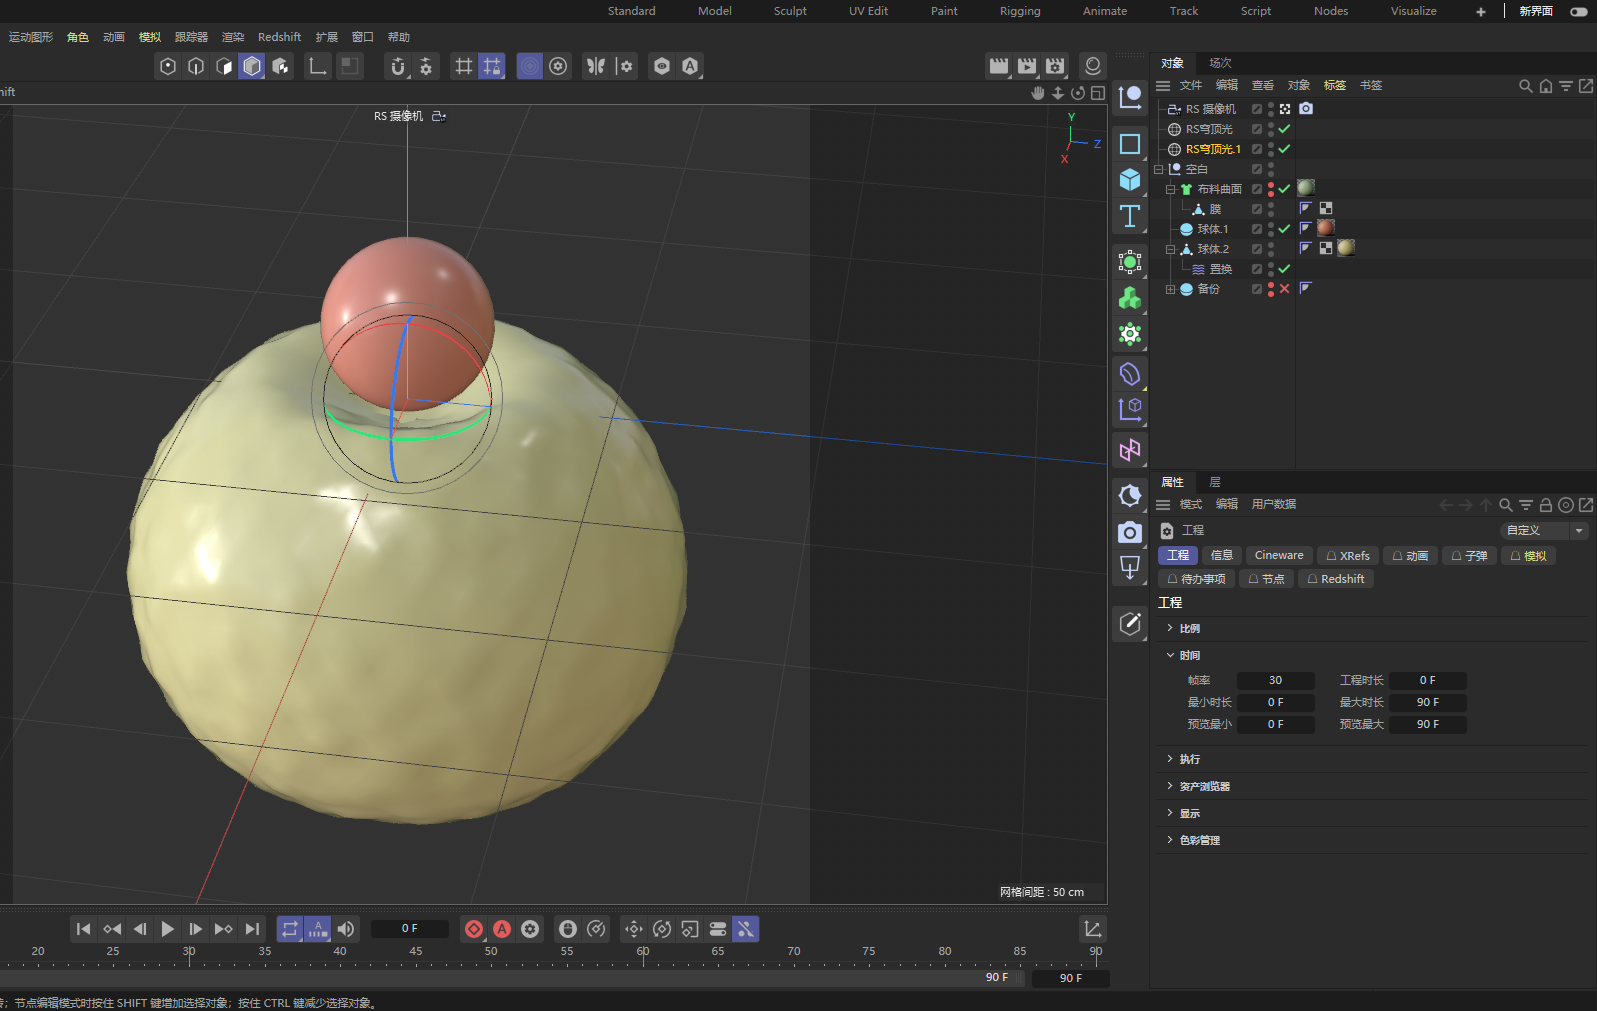
Task: Click the axis L-shaped icon in toolbar
Action: [x=318, y=66]
